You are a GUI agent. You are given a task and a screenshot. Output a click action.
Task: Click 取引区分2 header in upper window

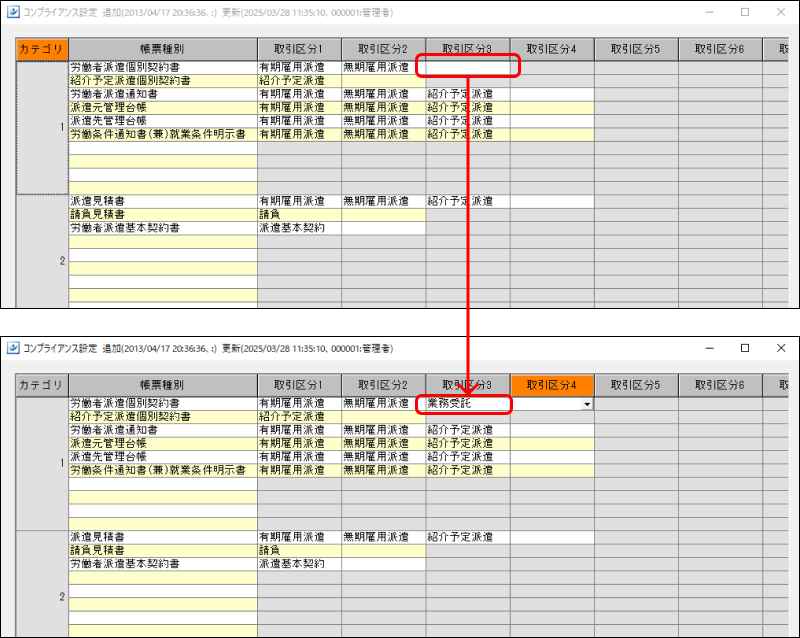pos(383,49)
